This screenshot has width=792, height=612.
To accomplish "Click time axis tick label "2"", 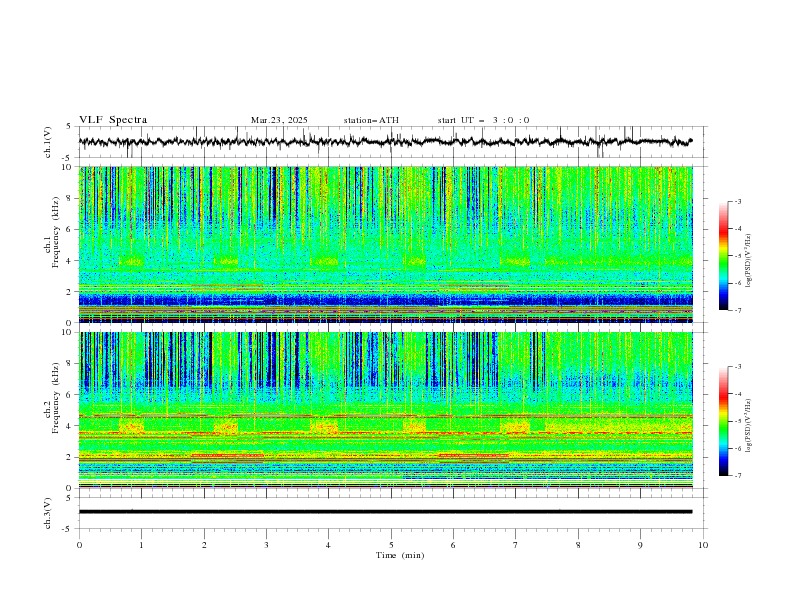I will 204,545.
